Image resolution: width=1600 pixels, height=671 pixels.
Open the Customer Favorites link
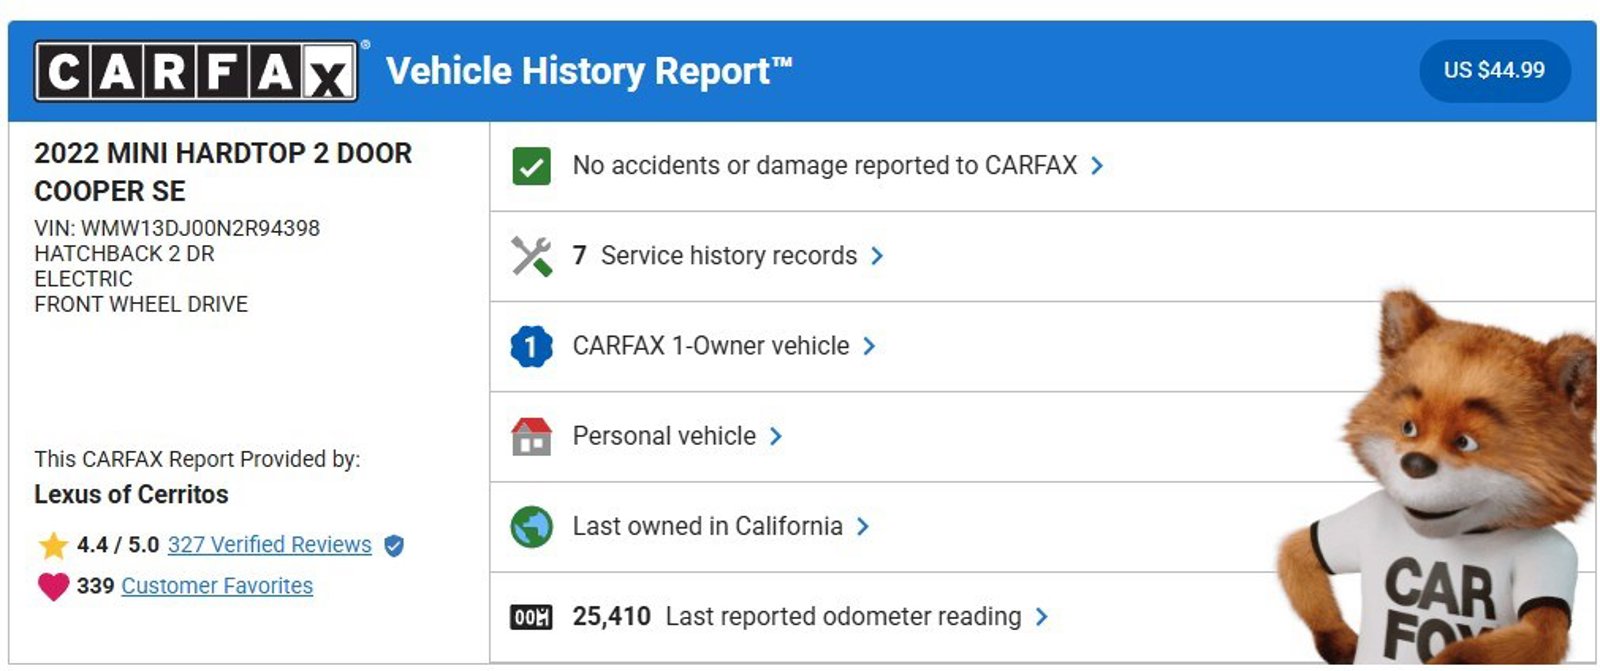click(x=217, y=586)
